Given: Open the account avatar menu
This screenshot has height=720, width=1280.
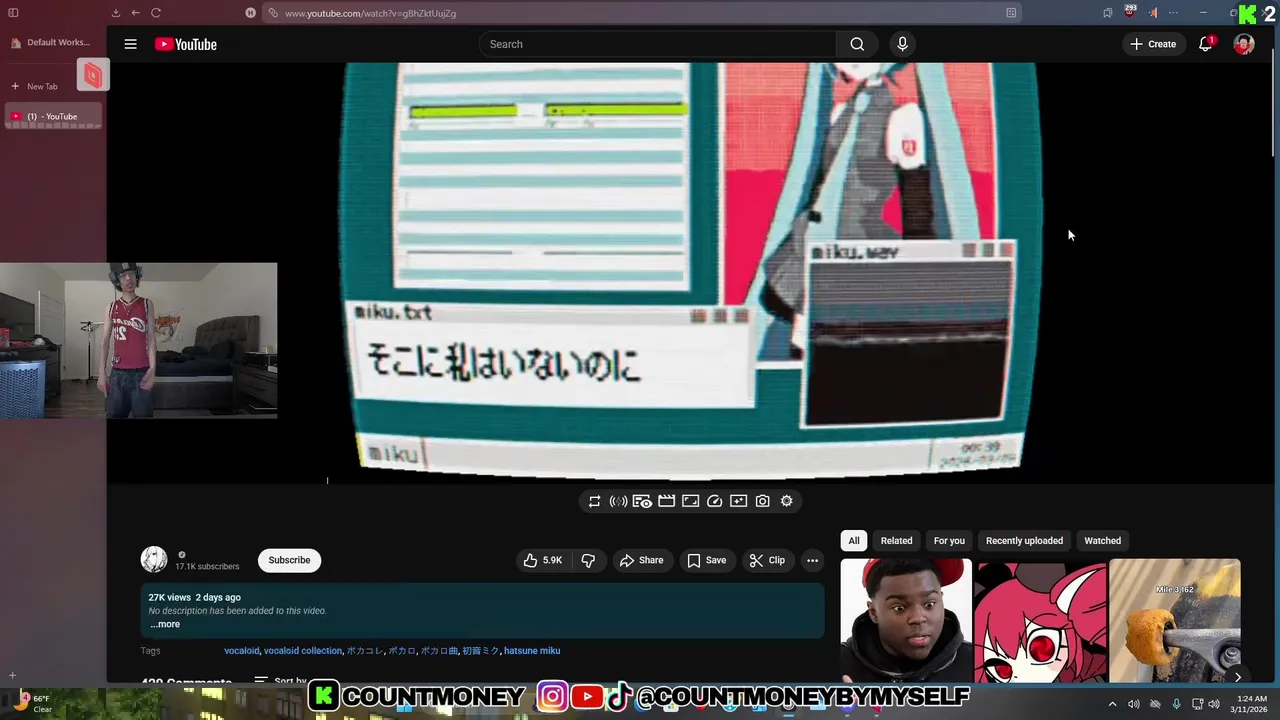Looking at the screenshot, I should pyautogui.click(x=1244, y=44).
